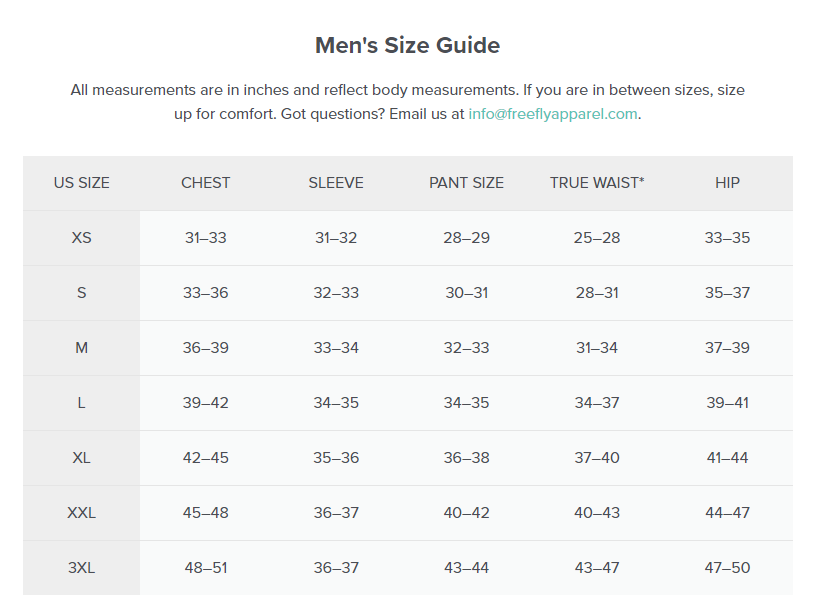Select the SLEEVE column header
817x607 pixels.
(x=336, y=183)
